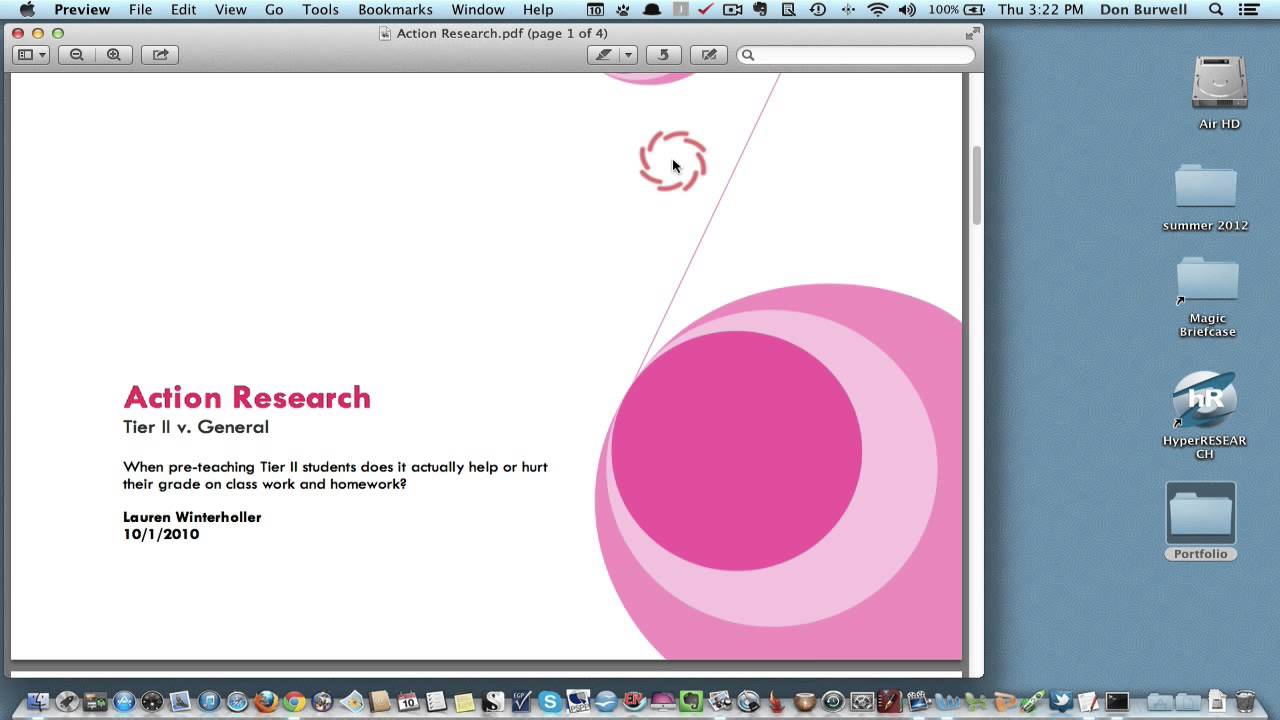Open the Air HD drive on desktop
1280x720 pixels.
coord(1219,93)
